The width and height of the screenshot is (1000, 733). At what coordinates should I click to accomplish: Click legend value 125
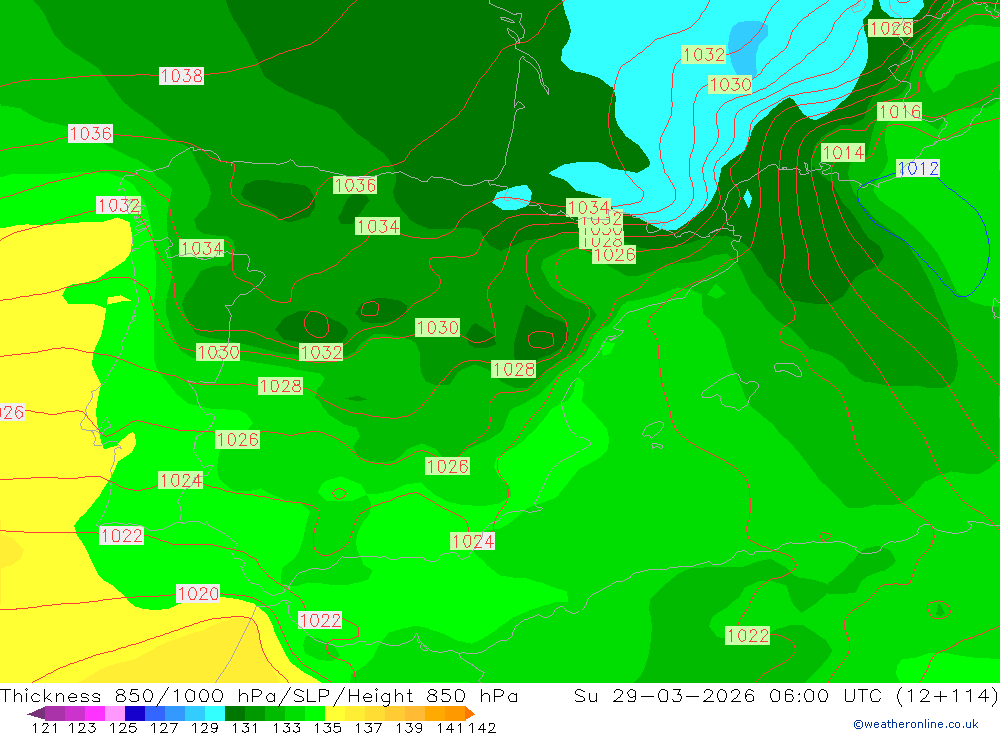point(123,728)
